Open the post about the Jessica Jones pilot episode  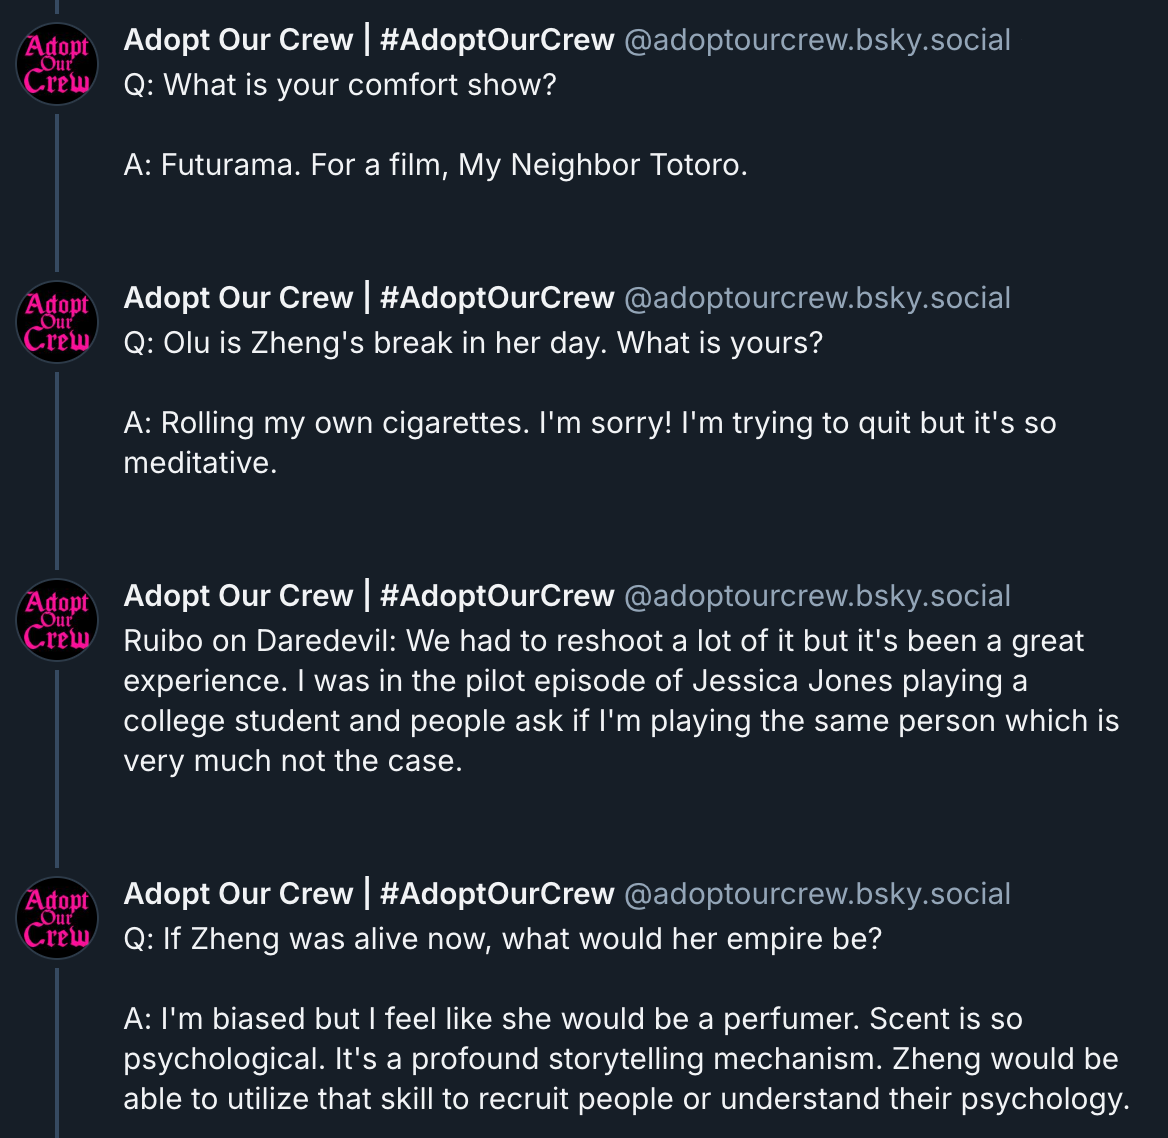point(620,700)
